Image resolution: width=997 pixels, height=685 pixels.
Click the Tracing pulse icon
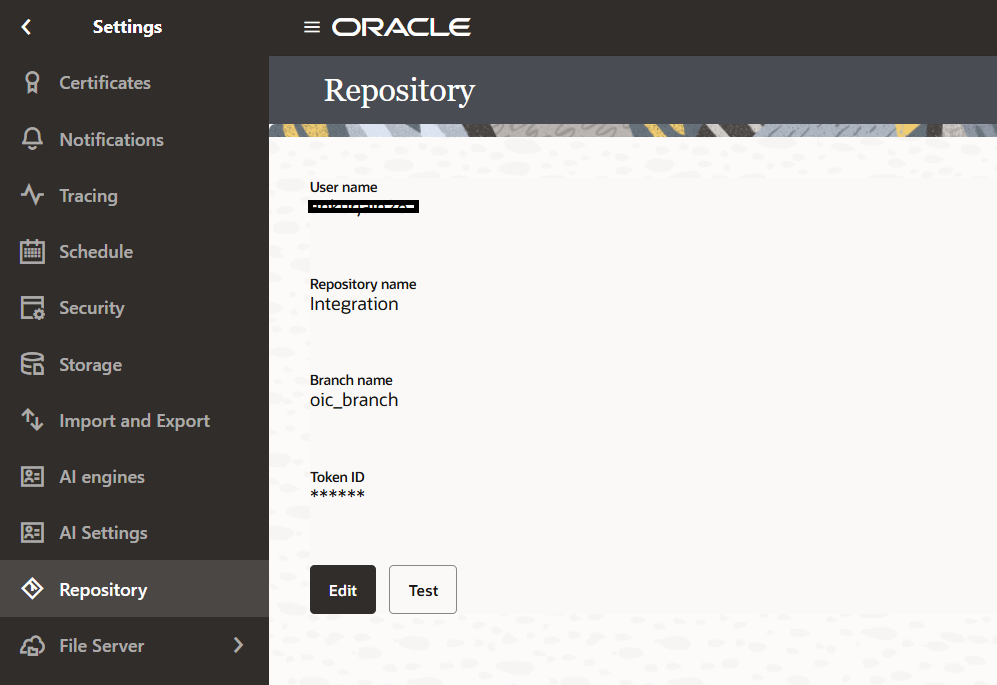(32, 195)
